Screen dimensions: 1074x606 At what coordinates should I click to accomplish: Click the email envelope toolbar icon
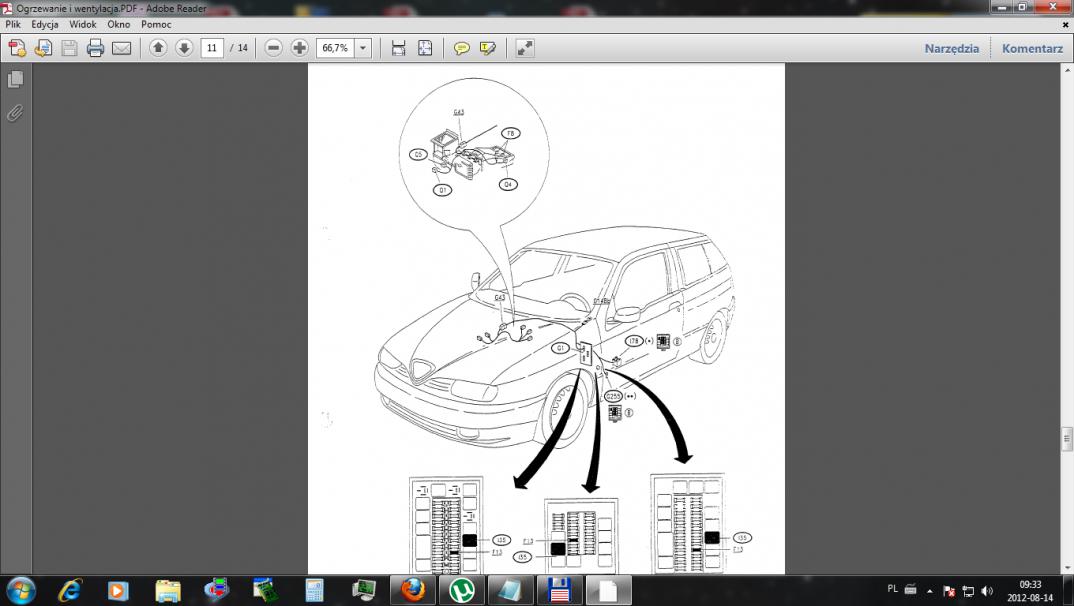pyautogui.click(x=121, y=48)
